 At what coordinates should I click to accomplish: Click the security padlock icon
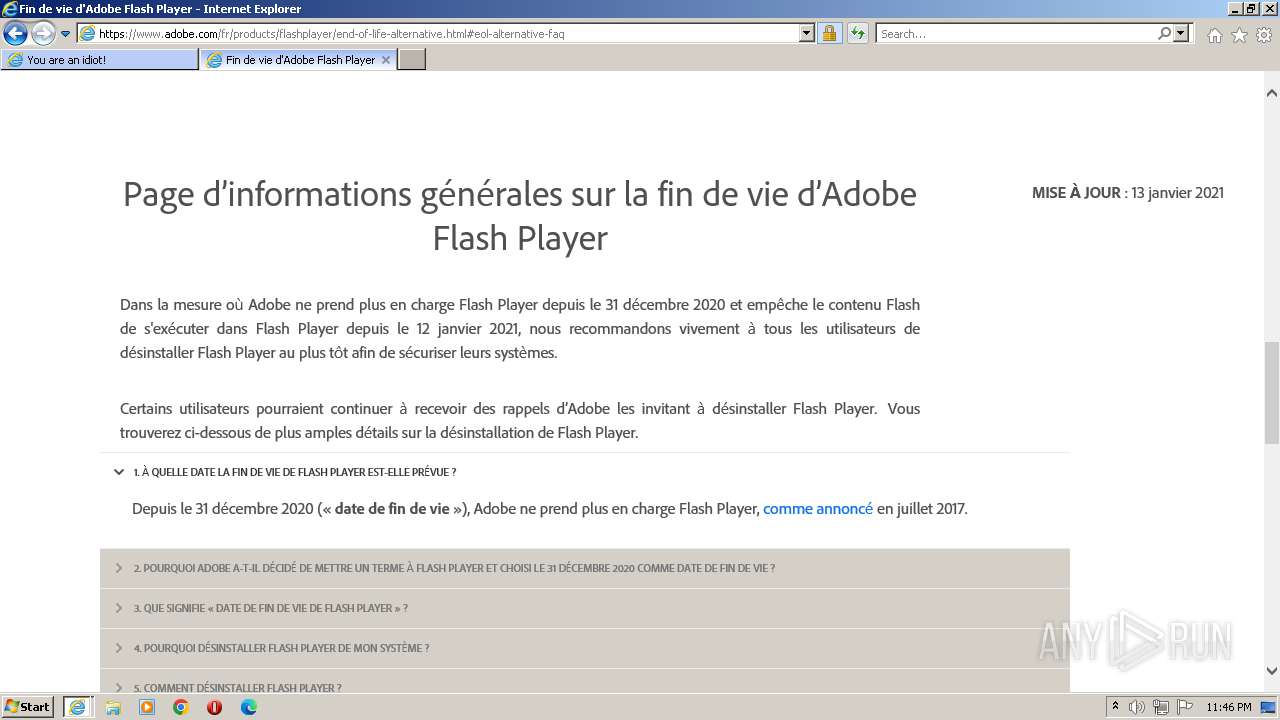click(829, 34)
